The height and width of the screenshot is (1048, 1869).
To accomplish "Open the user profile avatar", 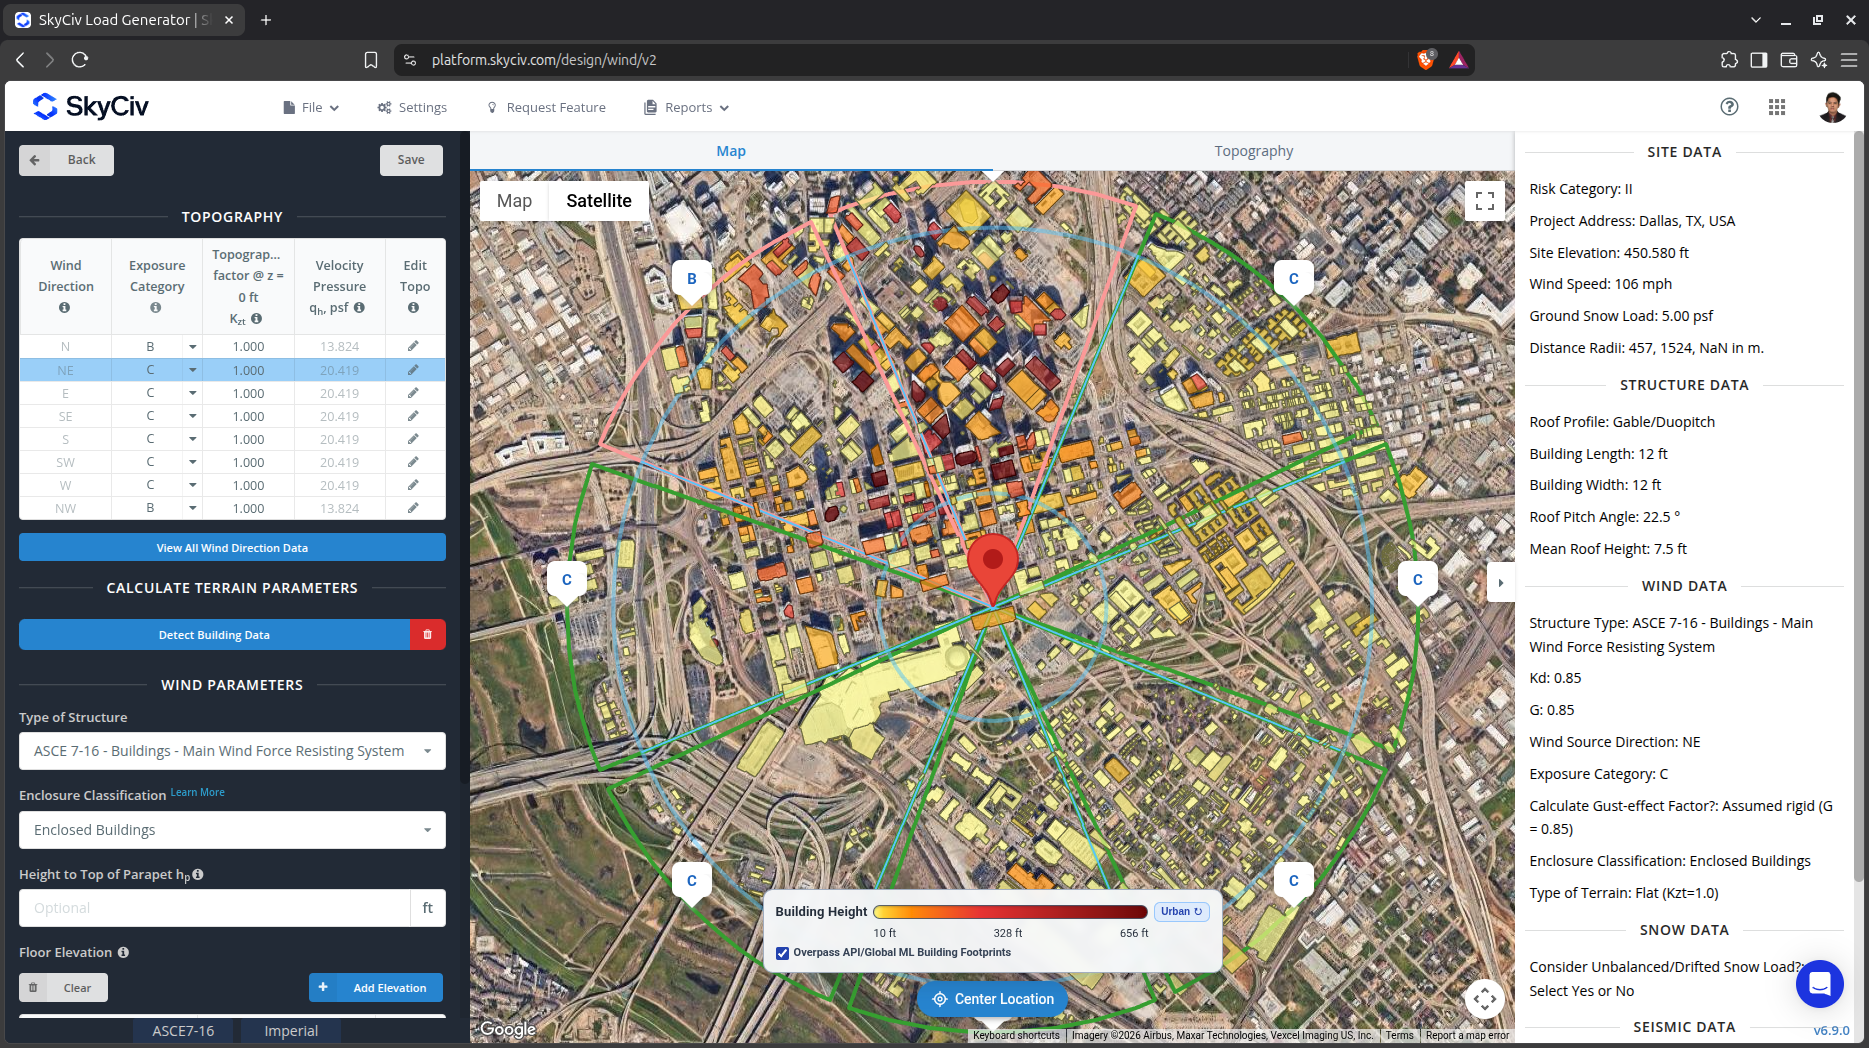I will pyautogui.click(x=1832, y=107).
